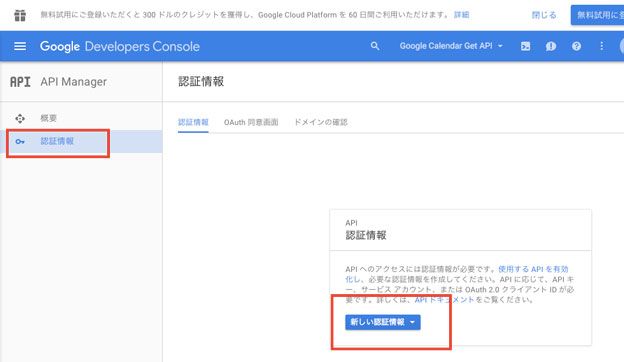The height and width of the screenshot is (362, 624).
Task: Click the 詳細 link in the banner
Action: [x=462, y=15]
